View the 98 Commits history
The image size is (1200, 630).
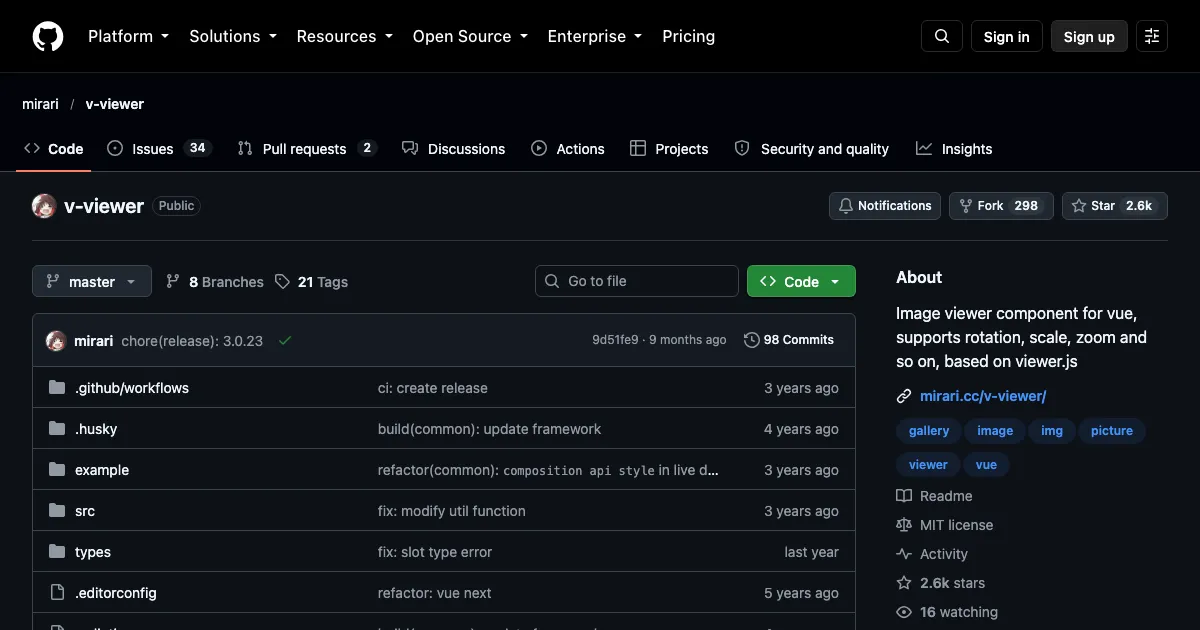[x=789, y=340]
